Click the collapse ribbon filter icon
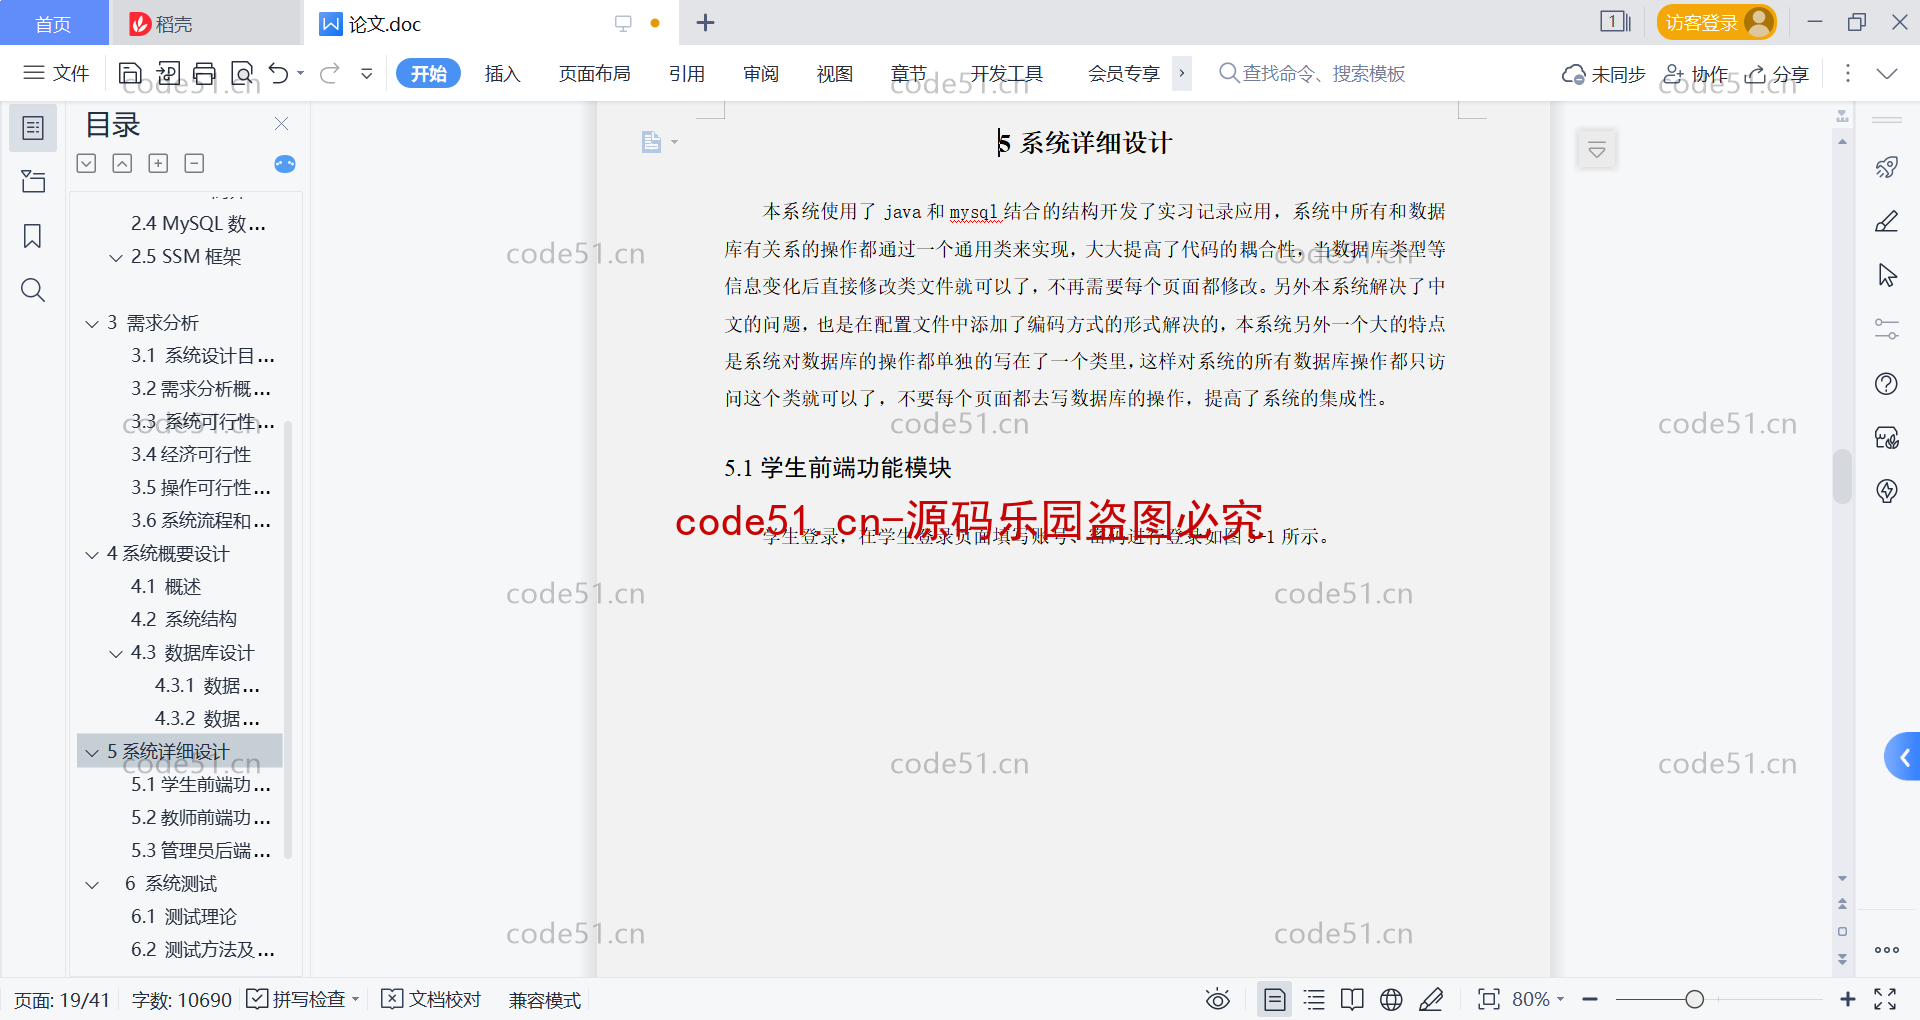Screen dimensions: 1920x1020 1597,150
